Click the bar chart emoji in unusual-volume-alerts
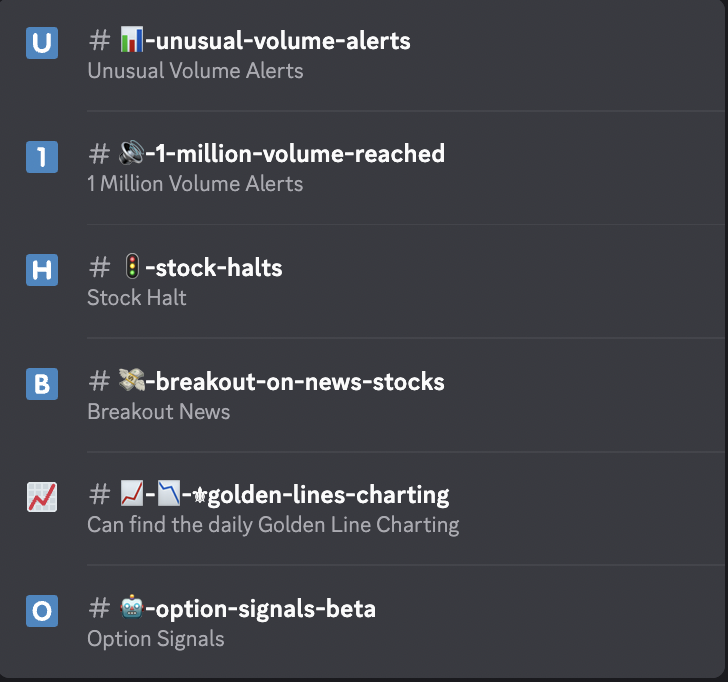Viewport: 728px width, 682px height. click(132, 39)
